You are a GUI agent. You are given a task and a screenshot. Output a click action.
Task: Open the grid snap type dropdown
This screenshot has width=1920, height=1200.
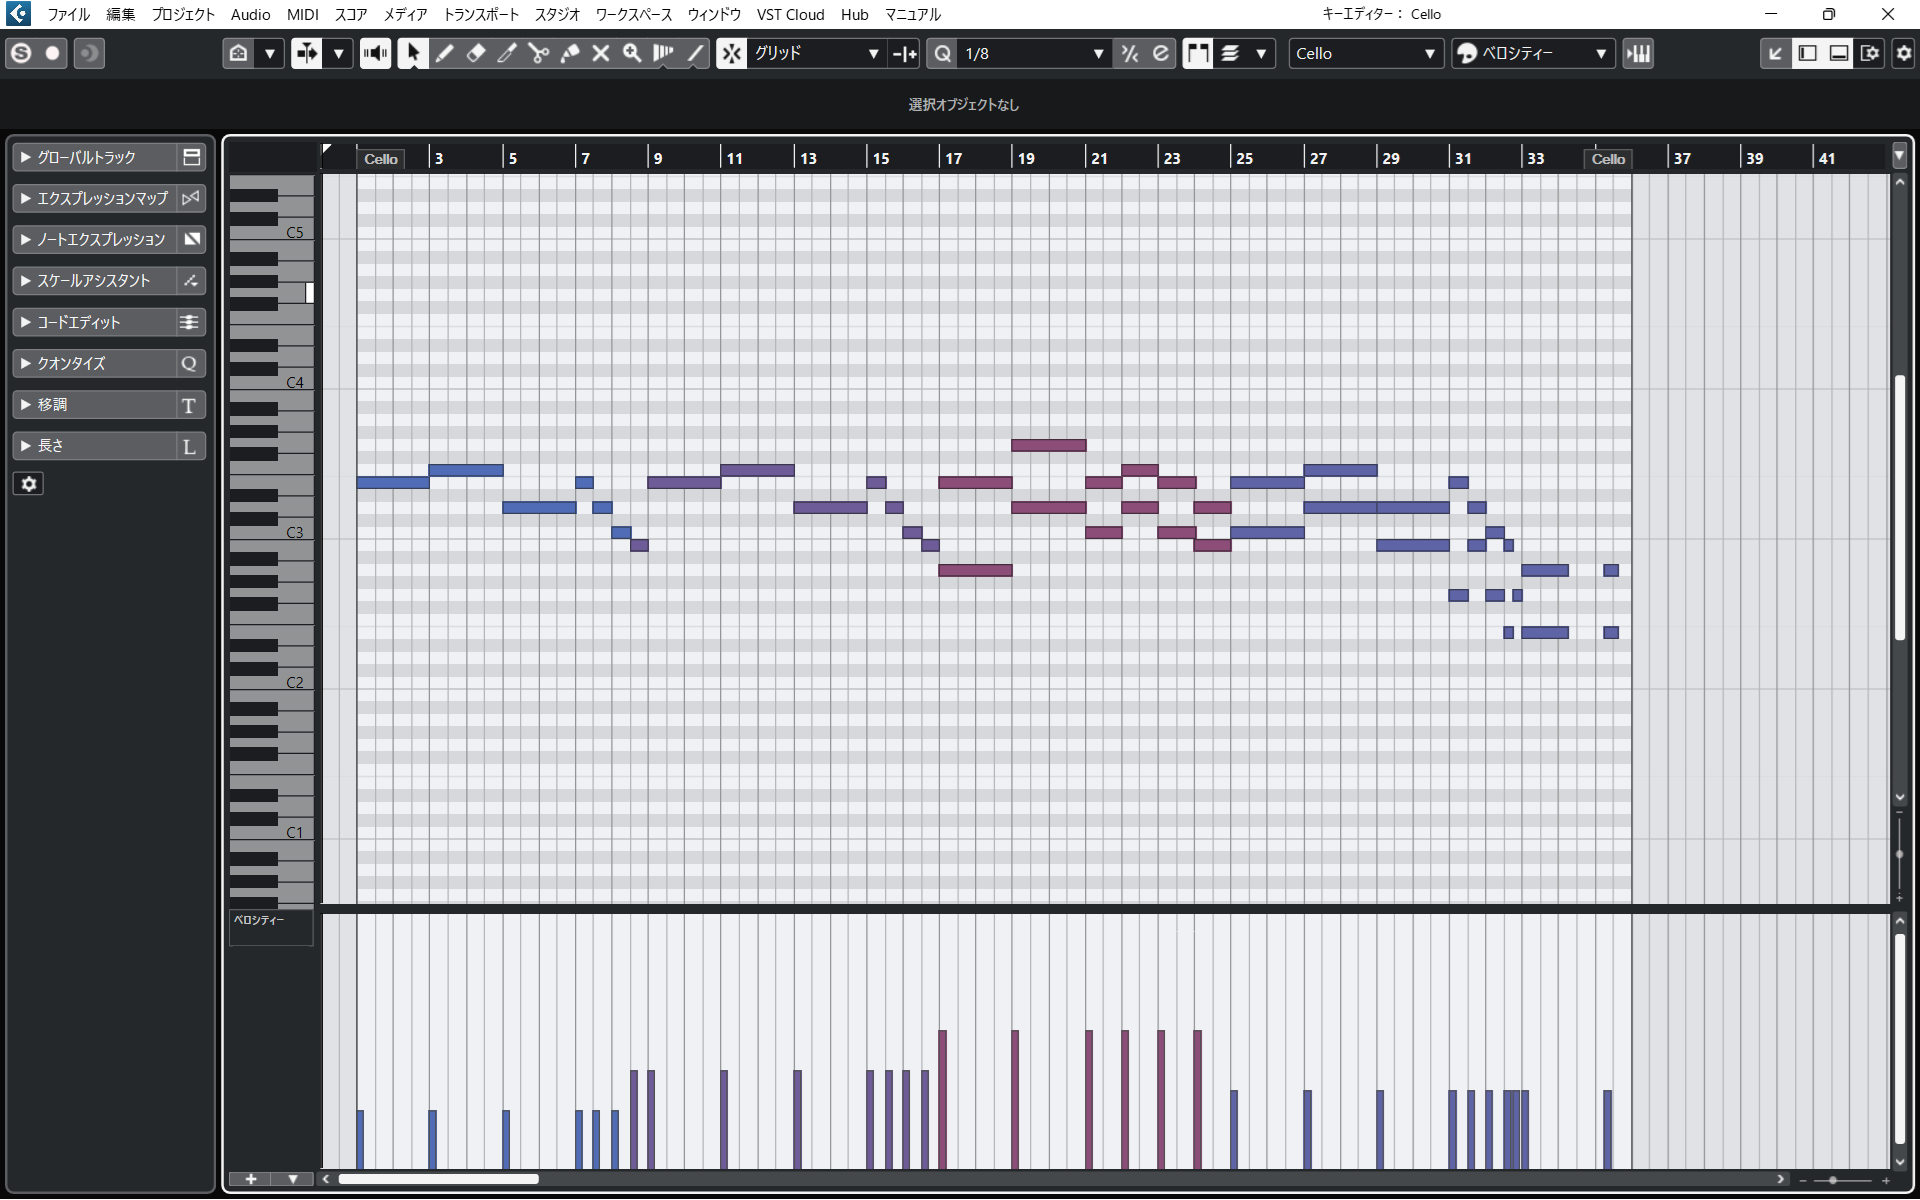coord(816,54)
